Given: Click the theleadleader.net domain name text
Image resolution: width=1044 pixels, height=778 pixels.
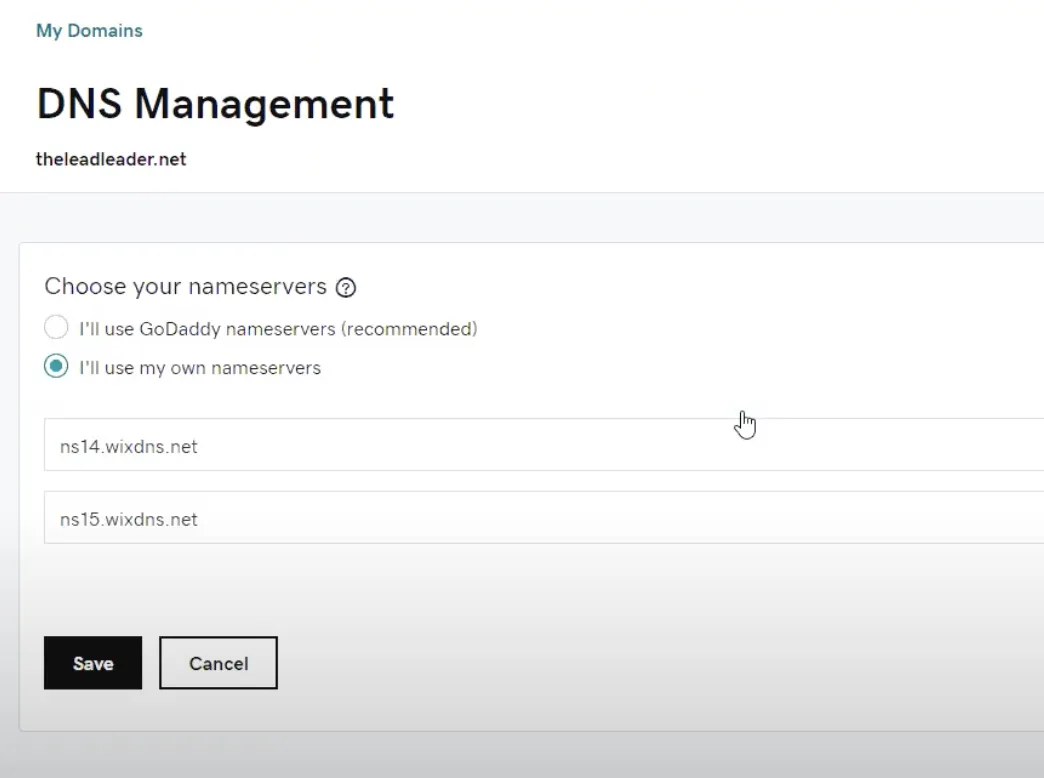Looking at the screenshot, I should point(111,159).
